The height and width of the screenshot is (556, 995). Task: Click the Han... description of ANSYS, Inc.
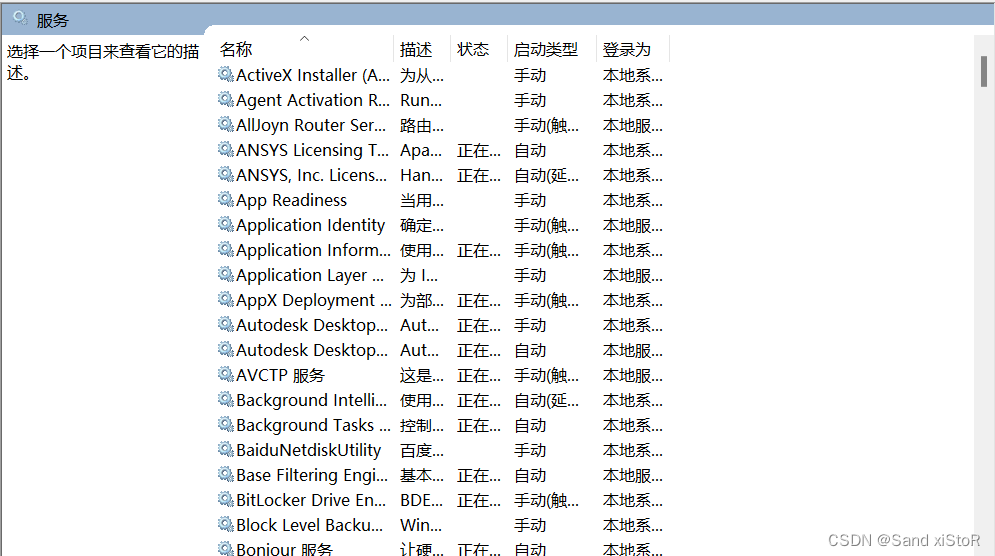[x=421, y=175]
